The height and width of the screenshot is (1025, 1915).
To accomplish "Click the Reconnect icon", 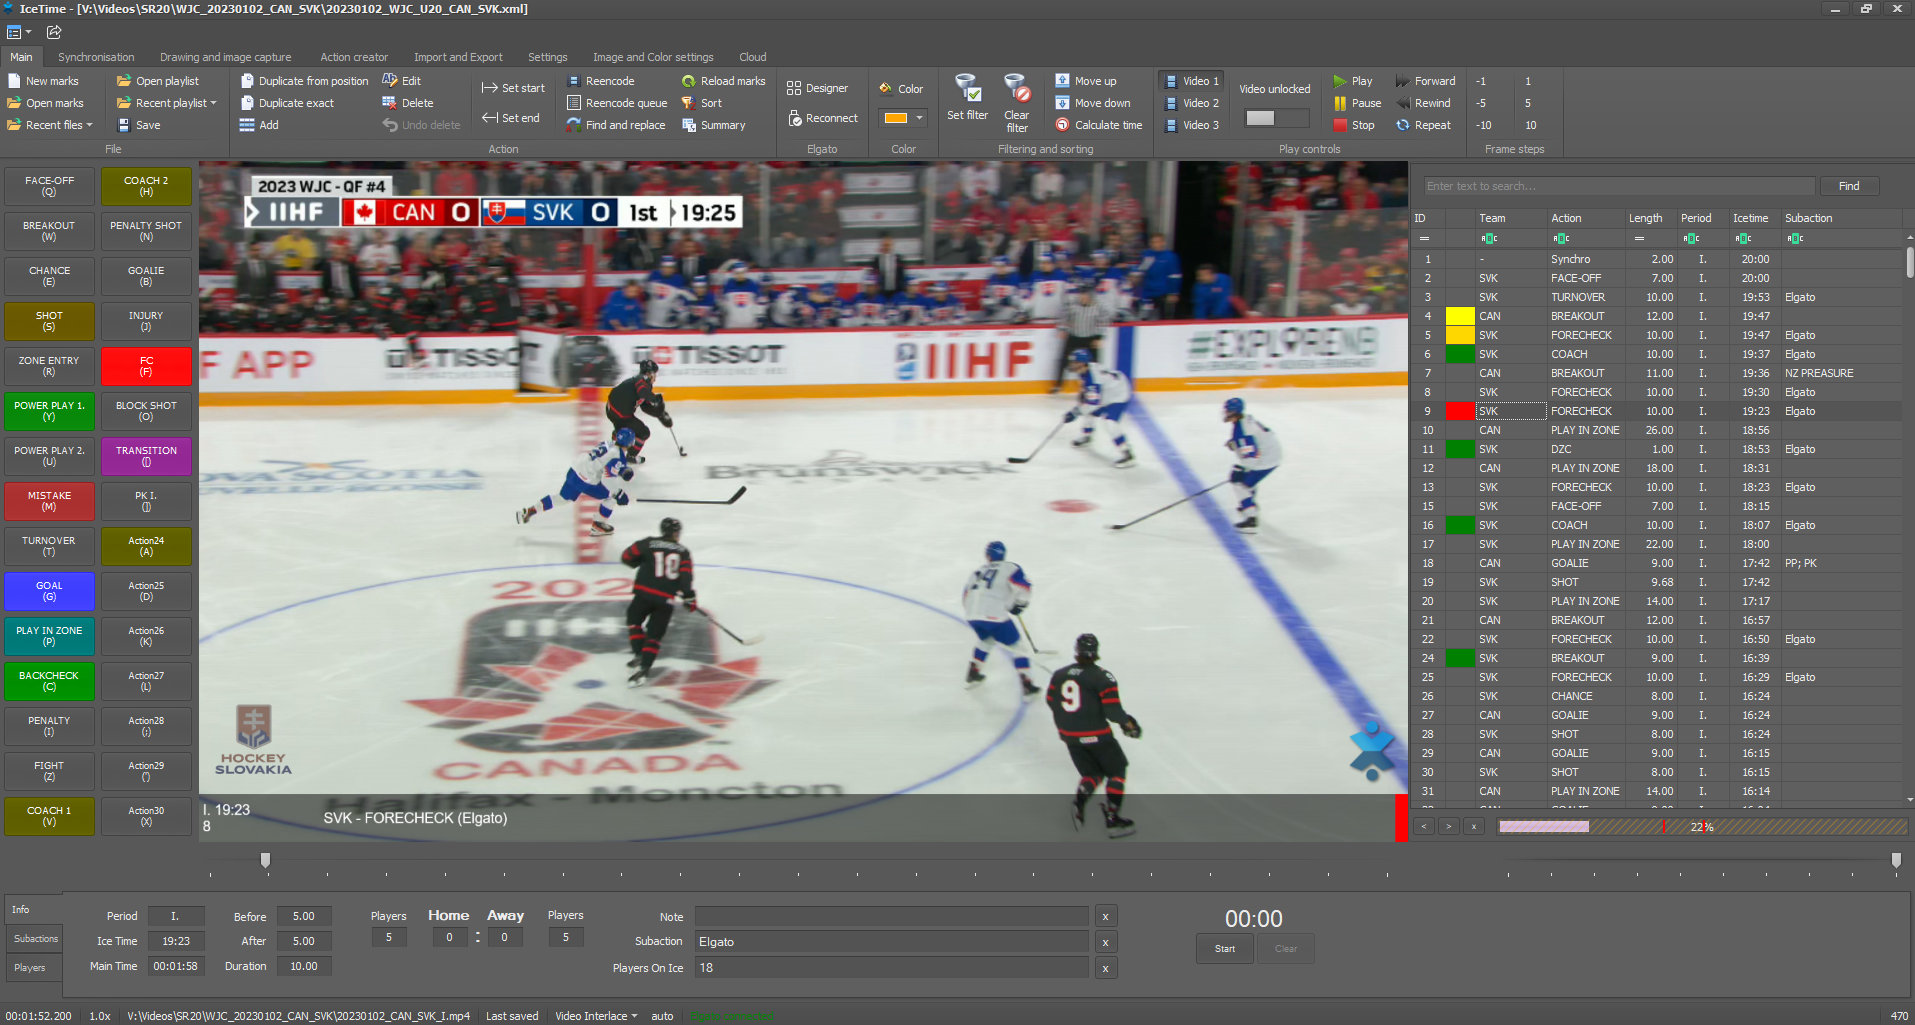I will [x=821, y=118].
